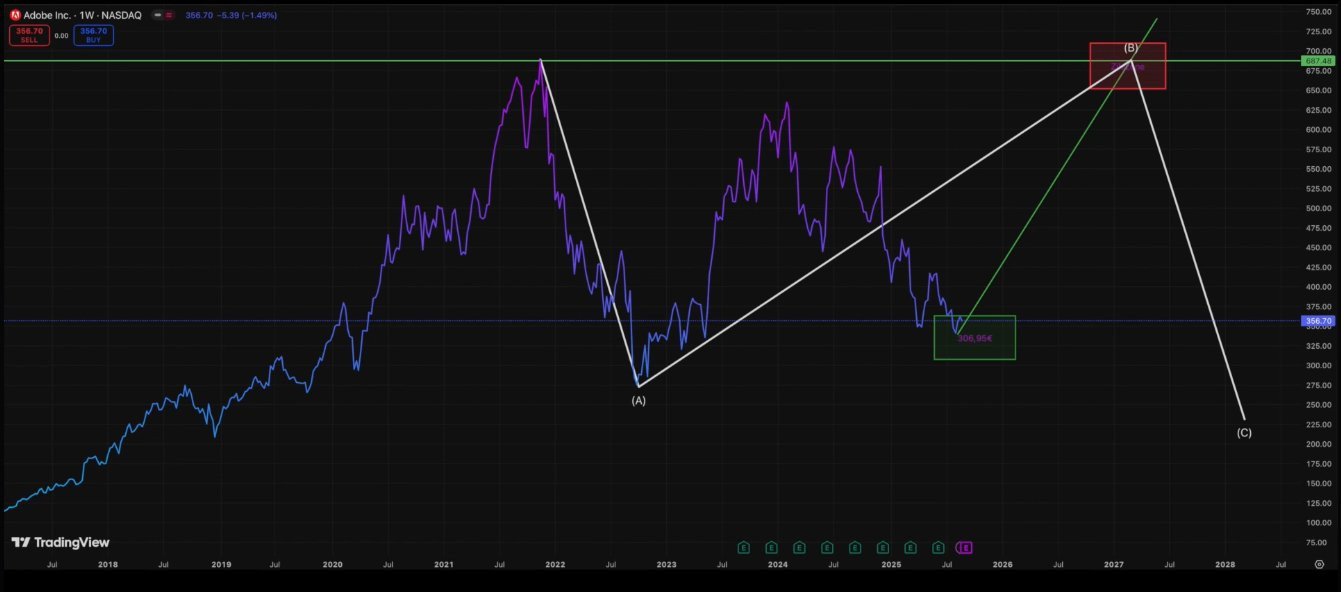Click the earnings icon below the 2025 label

click(884, 547)
